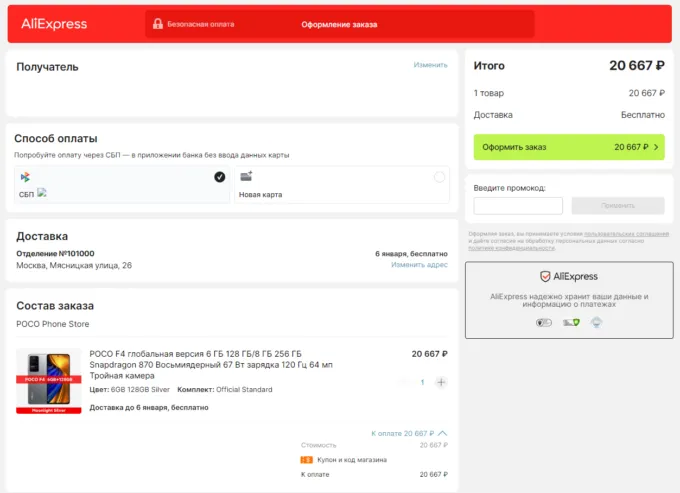
Task: Select Новая карта payment radio button
Action: click(x=439, y=177)
